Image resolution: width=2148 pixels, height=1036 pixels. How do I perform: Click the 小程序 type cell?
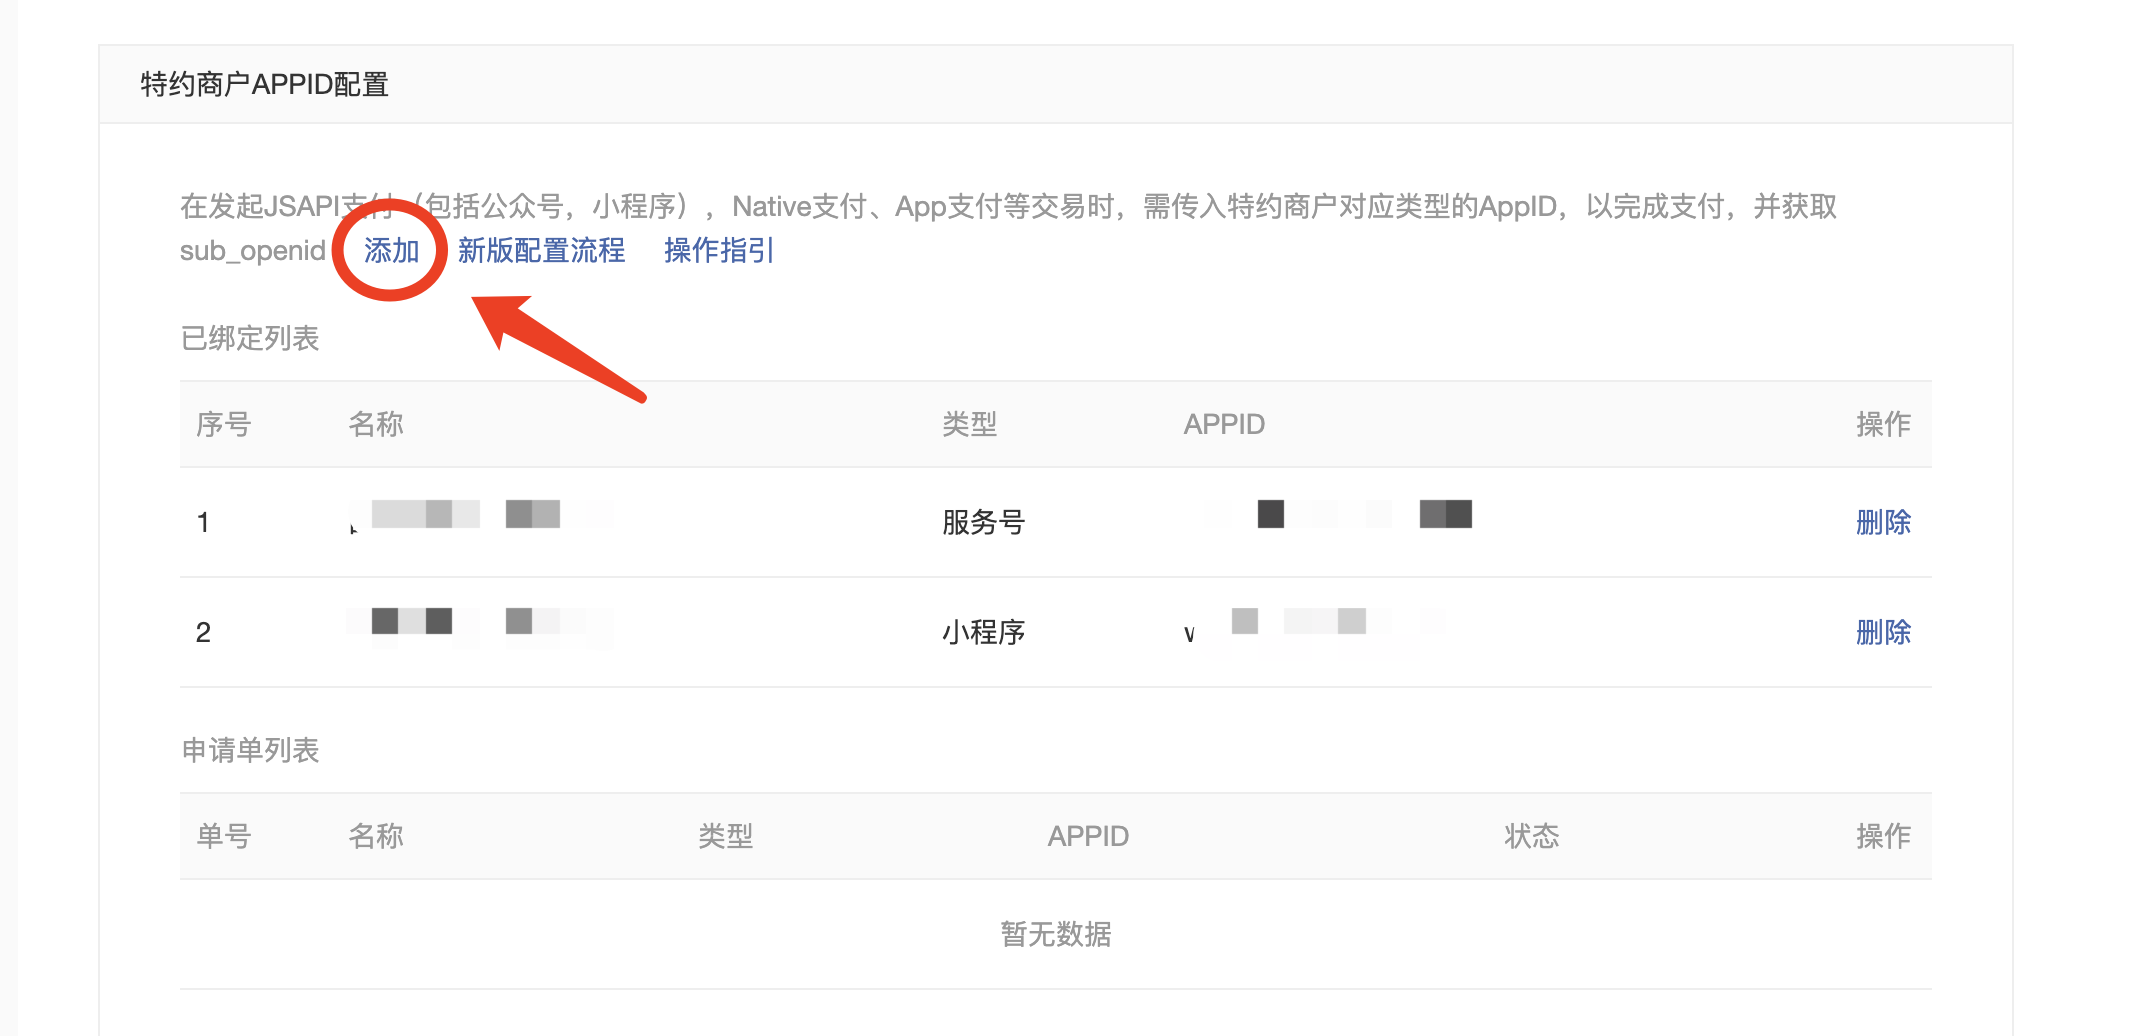(983, 632)
